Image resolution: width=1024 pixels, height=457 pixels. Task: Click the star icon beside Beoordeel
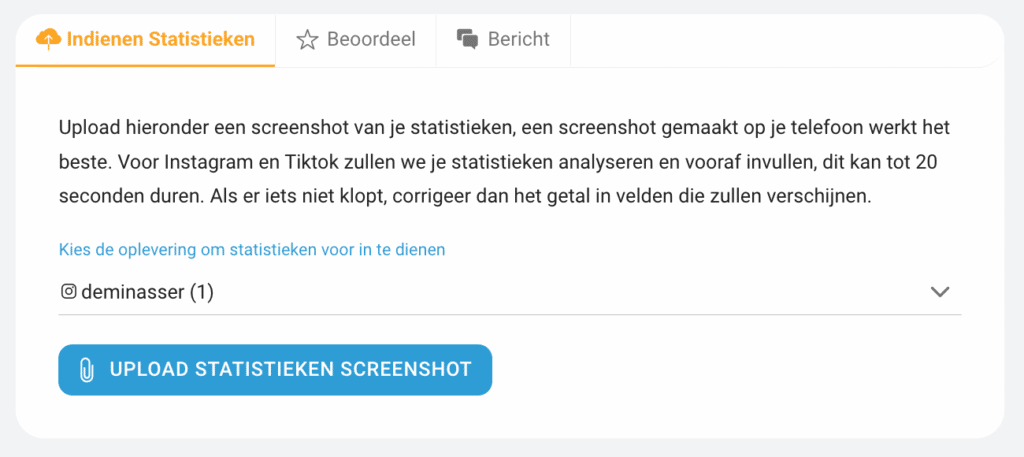point(307,40)
